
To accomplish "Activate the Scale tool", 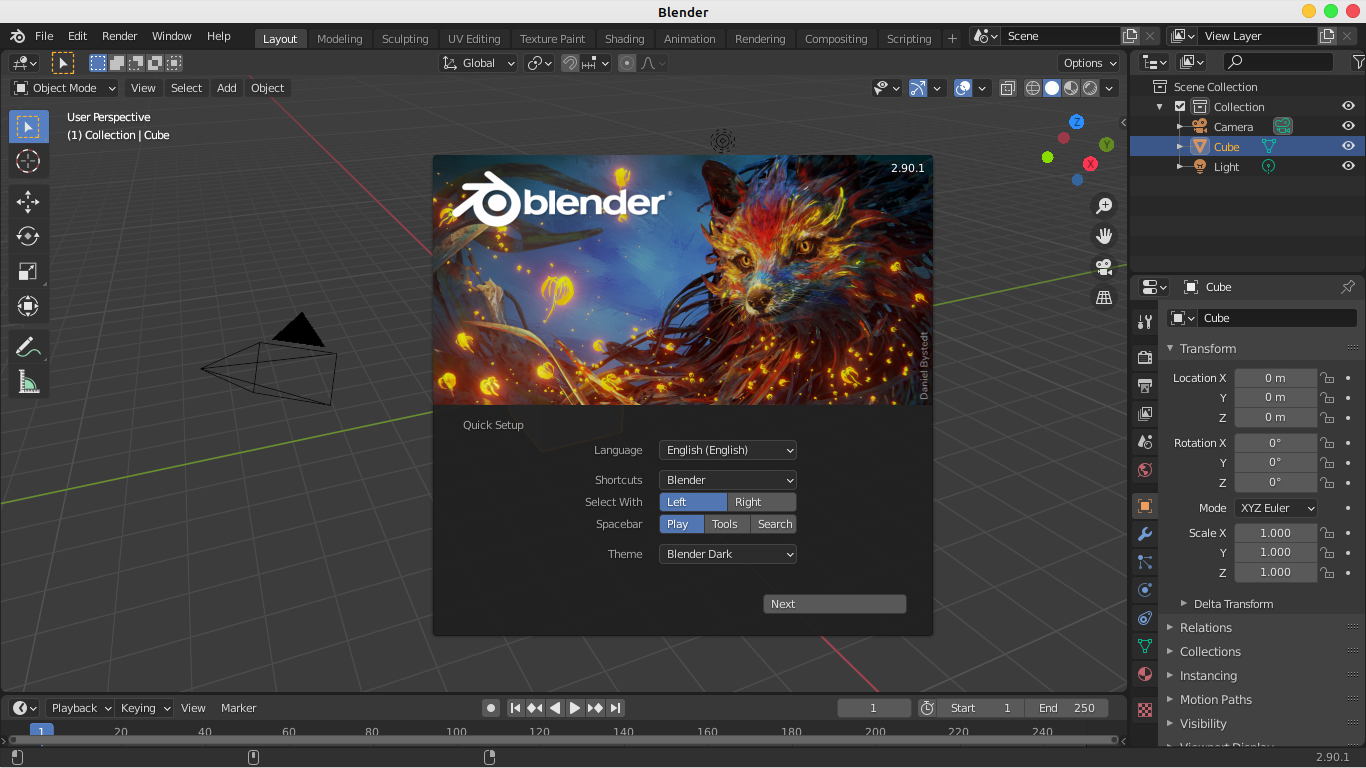I will 28,271.
